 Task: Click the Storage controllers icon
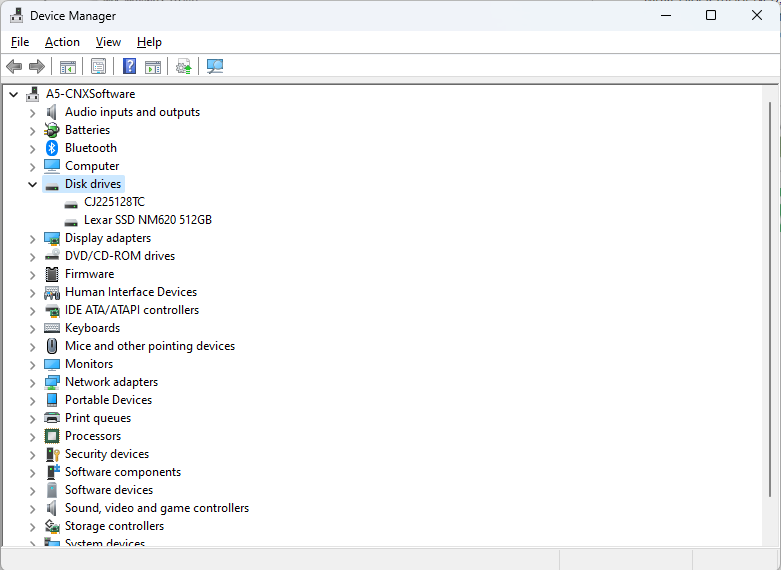tap(52, 526)
